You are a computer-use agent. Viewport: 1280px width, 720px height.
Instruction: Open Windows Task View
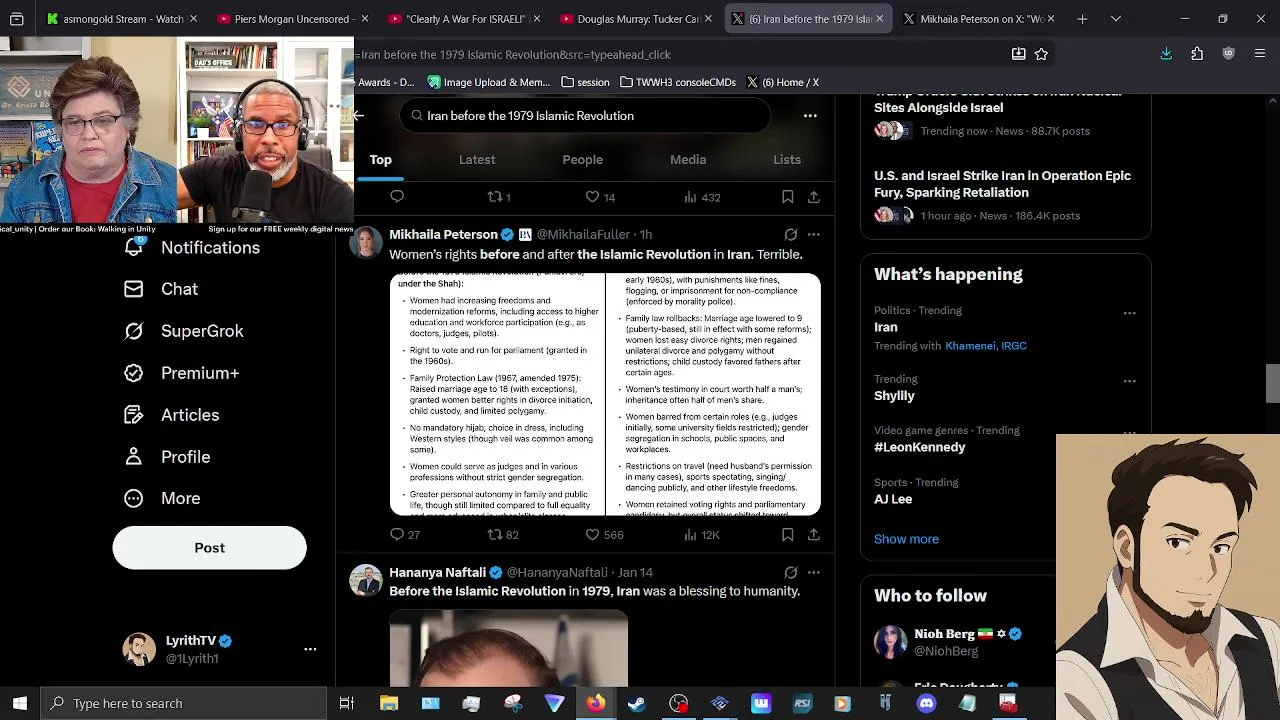pyautogui.click(x=347, y=703)
